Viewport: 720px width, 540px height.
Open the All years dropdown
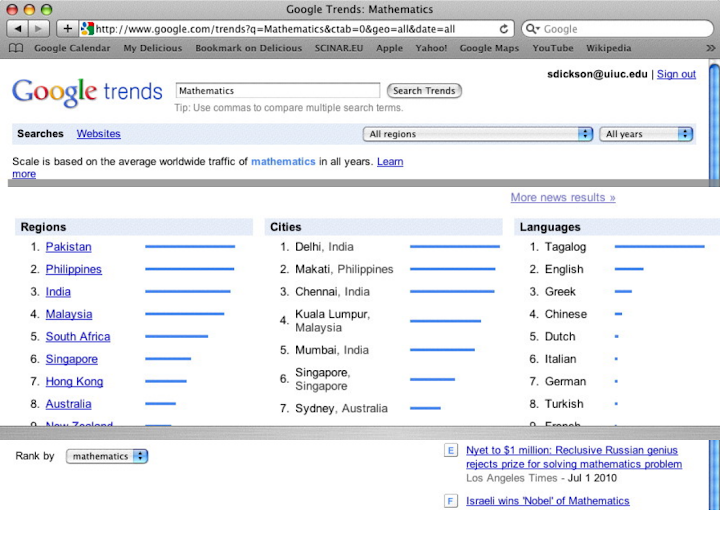click(646, 134)
